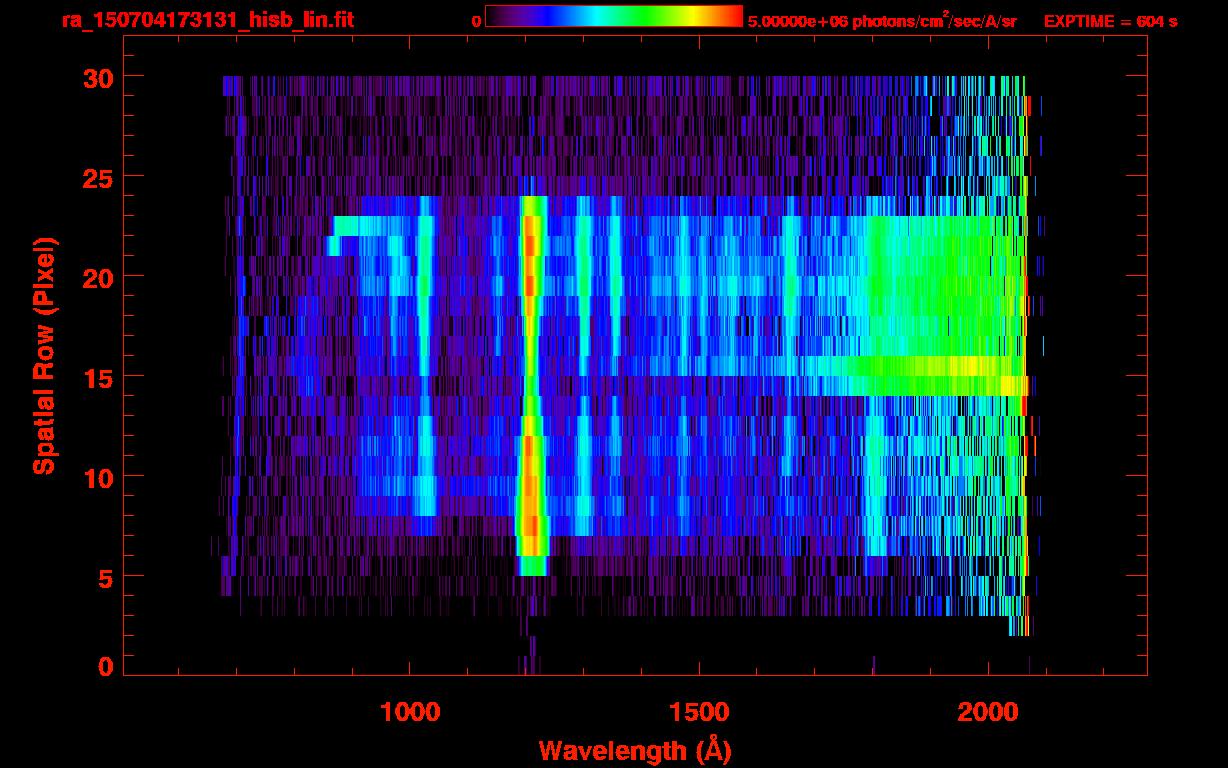Select the color bar minimum label 0

pyautogui.click(x=476, y=21)
